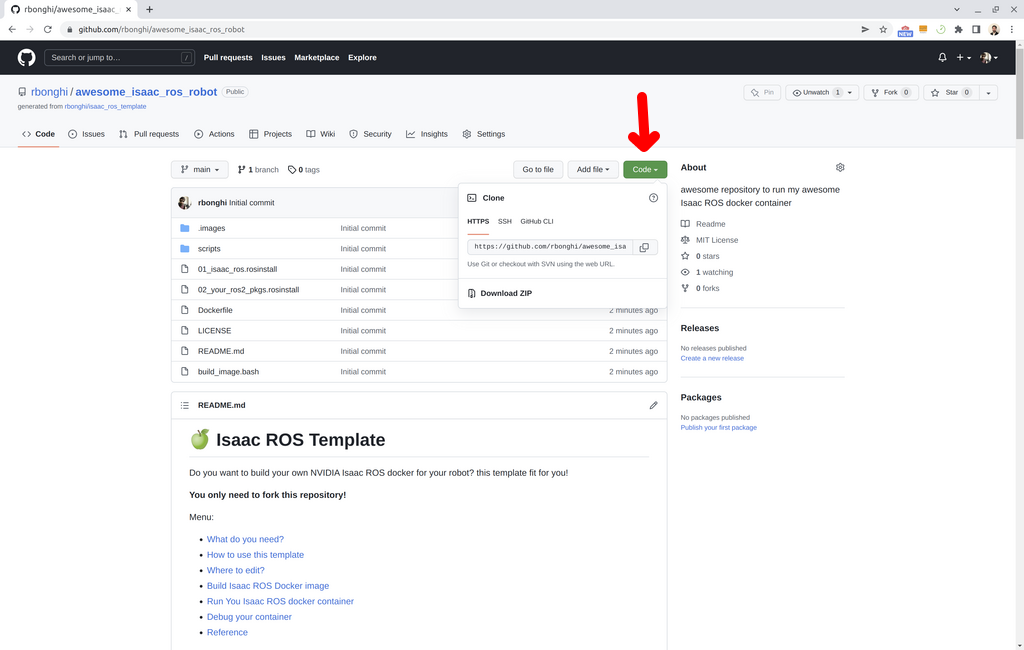Image resolution: width=1024 pixels, height=650 pixels.
Task: Pin this repository
Action: (x=762, y=93)
